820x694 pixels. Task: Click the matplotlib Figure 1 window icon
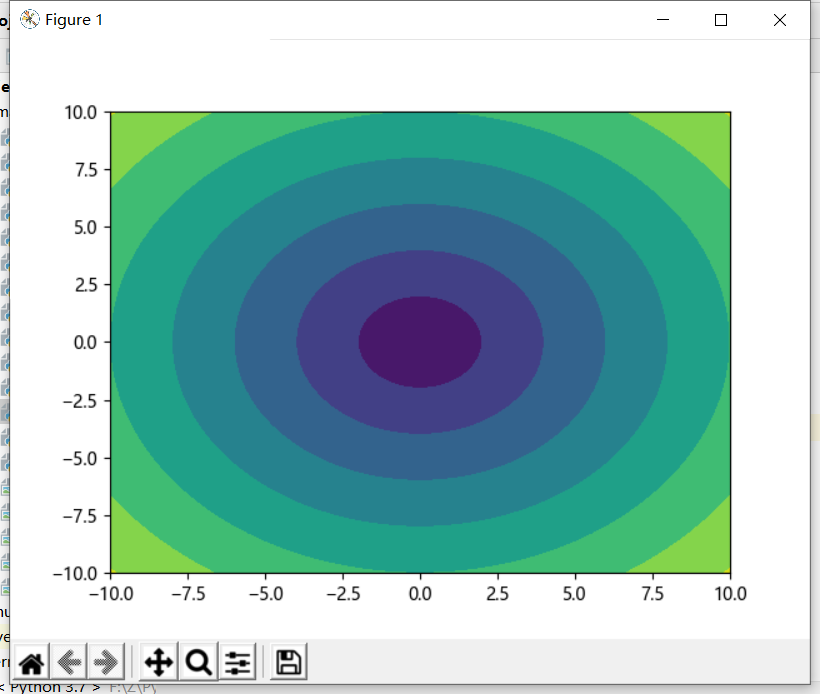30,20
